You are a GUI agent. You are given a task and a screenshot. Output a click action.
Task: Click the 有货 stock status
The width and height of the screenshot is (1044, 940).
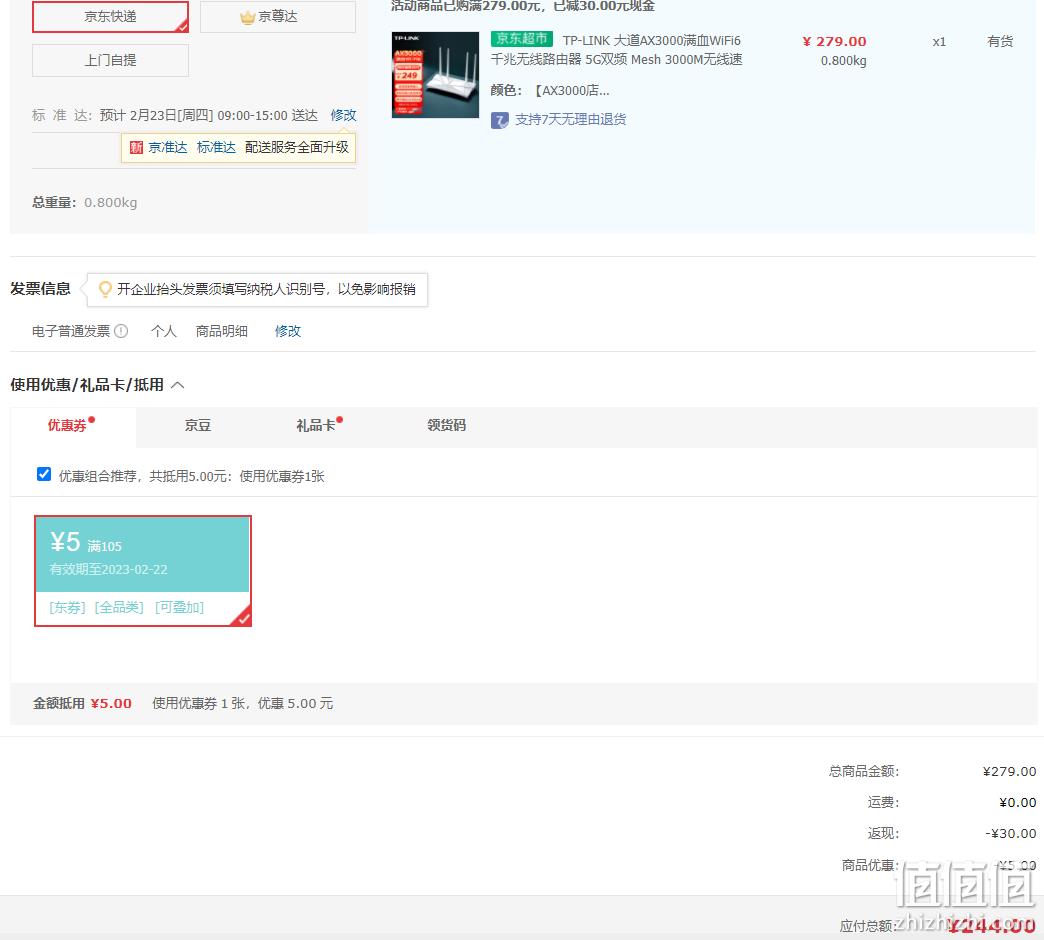pyautogui.click(x=1000, y=41)
